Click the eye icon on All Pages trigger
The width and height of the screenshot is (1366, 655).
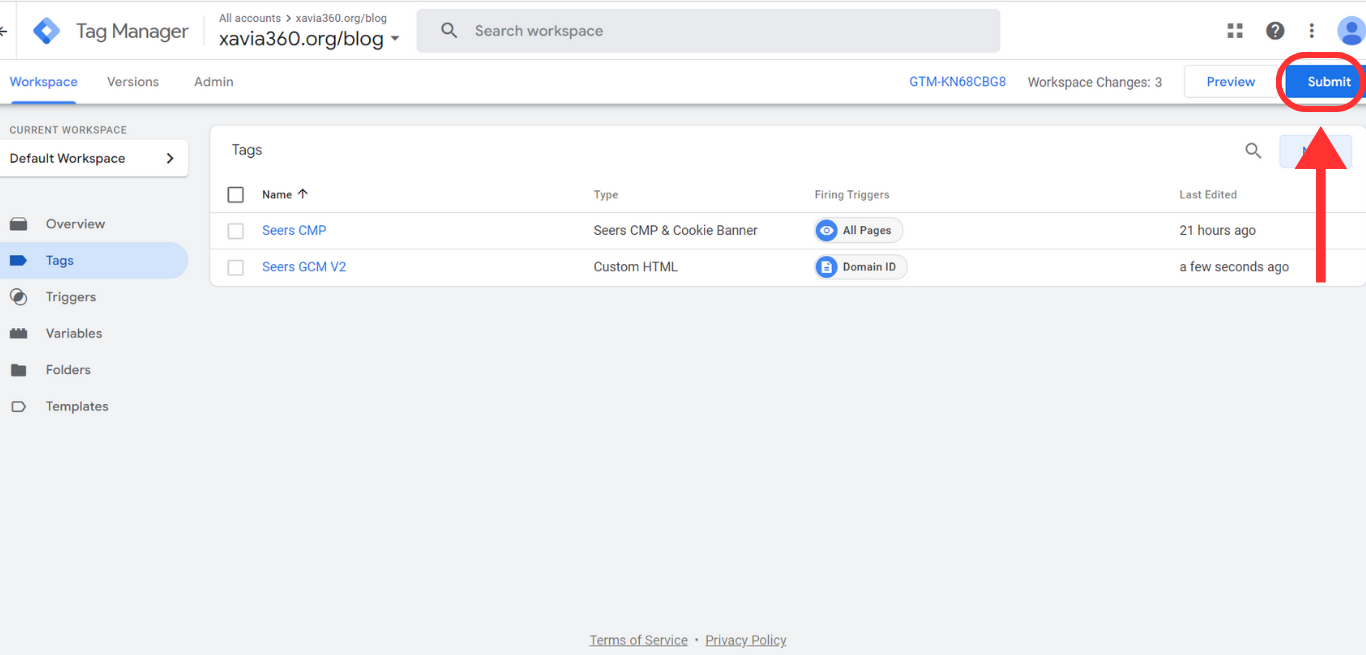point(826,230)
